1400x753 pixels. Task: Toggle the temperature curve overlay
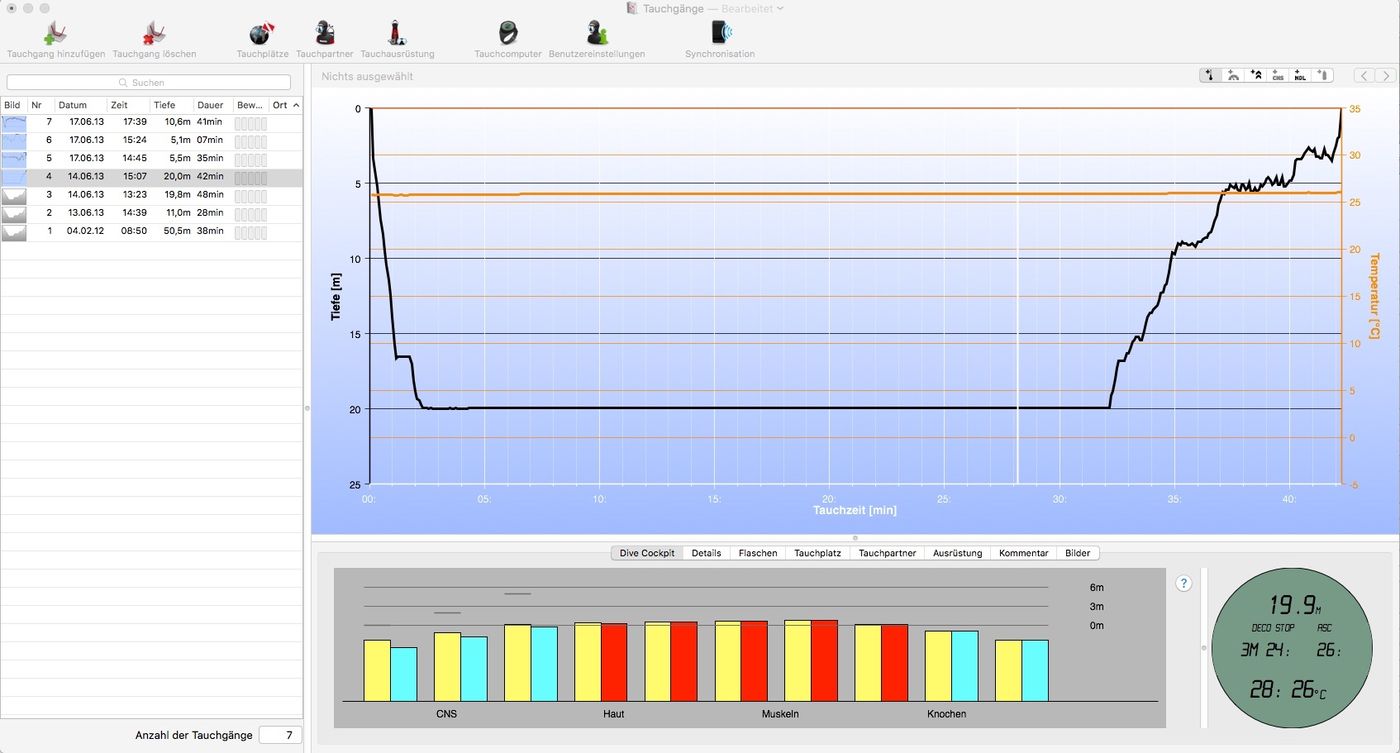pos(1210,76)
